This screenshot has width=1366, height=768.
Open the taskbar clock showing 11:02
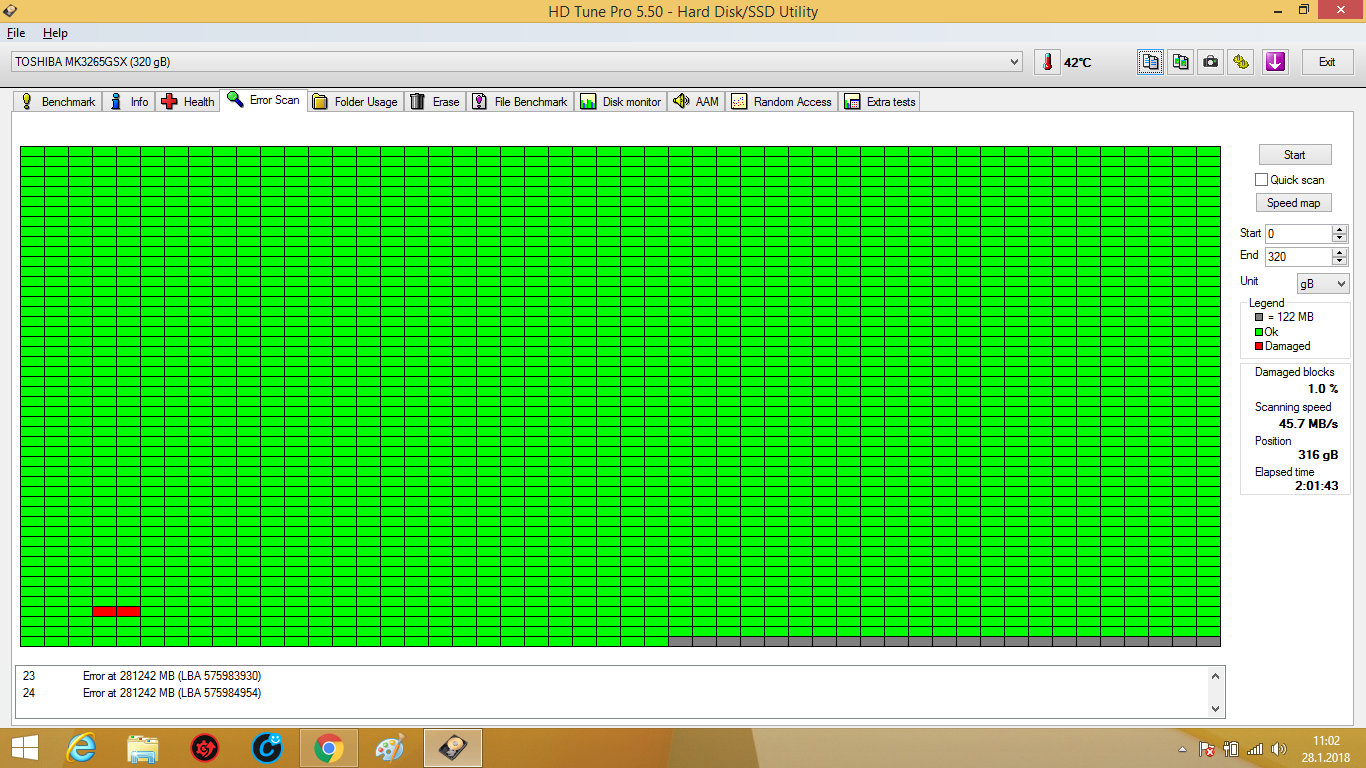tap(1326, 748)
